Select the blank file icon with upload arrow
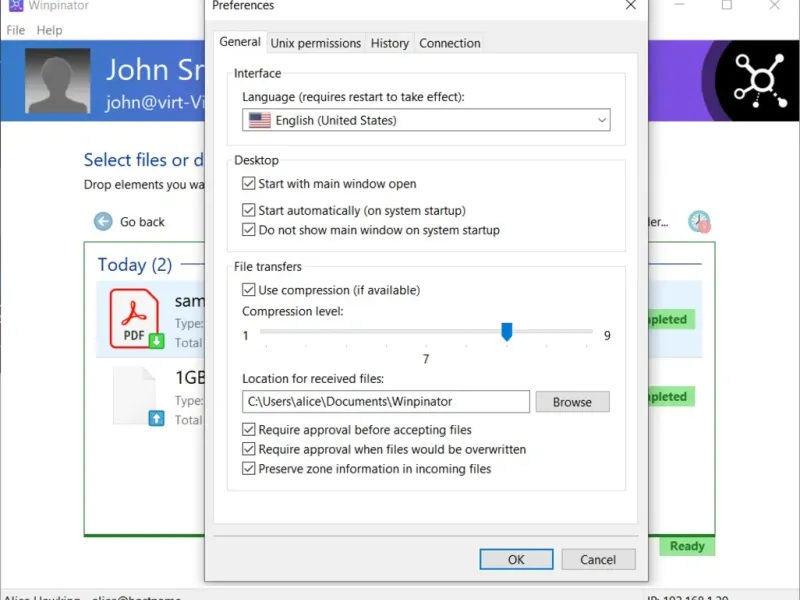 tap(137, 396)
